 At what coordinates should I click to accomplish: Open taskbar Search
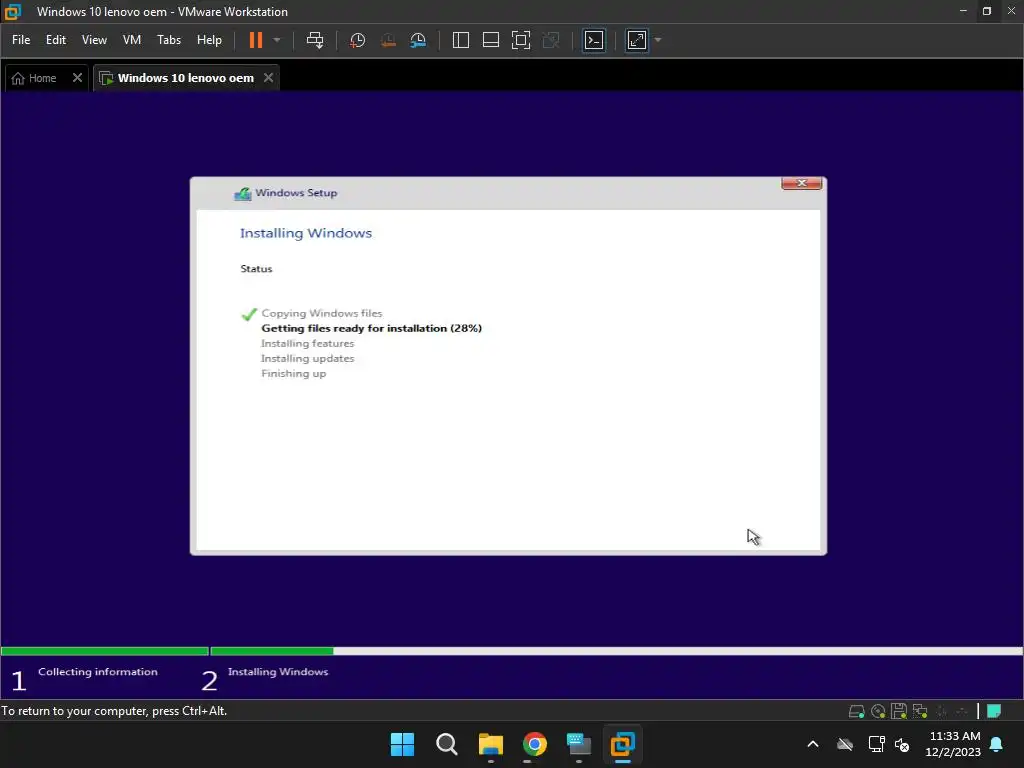pyautogui.click(x=447, y=744)
